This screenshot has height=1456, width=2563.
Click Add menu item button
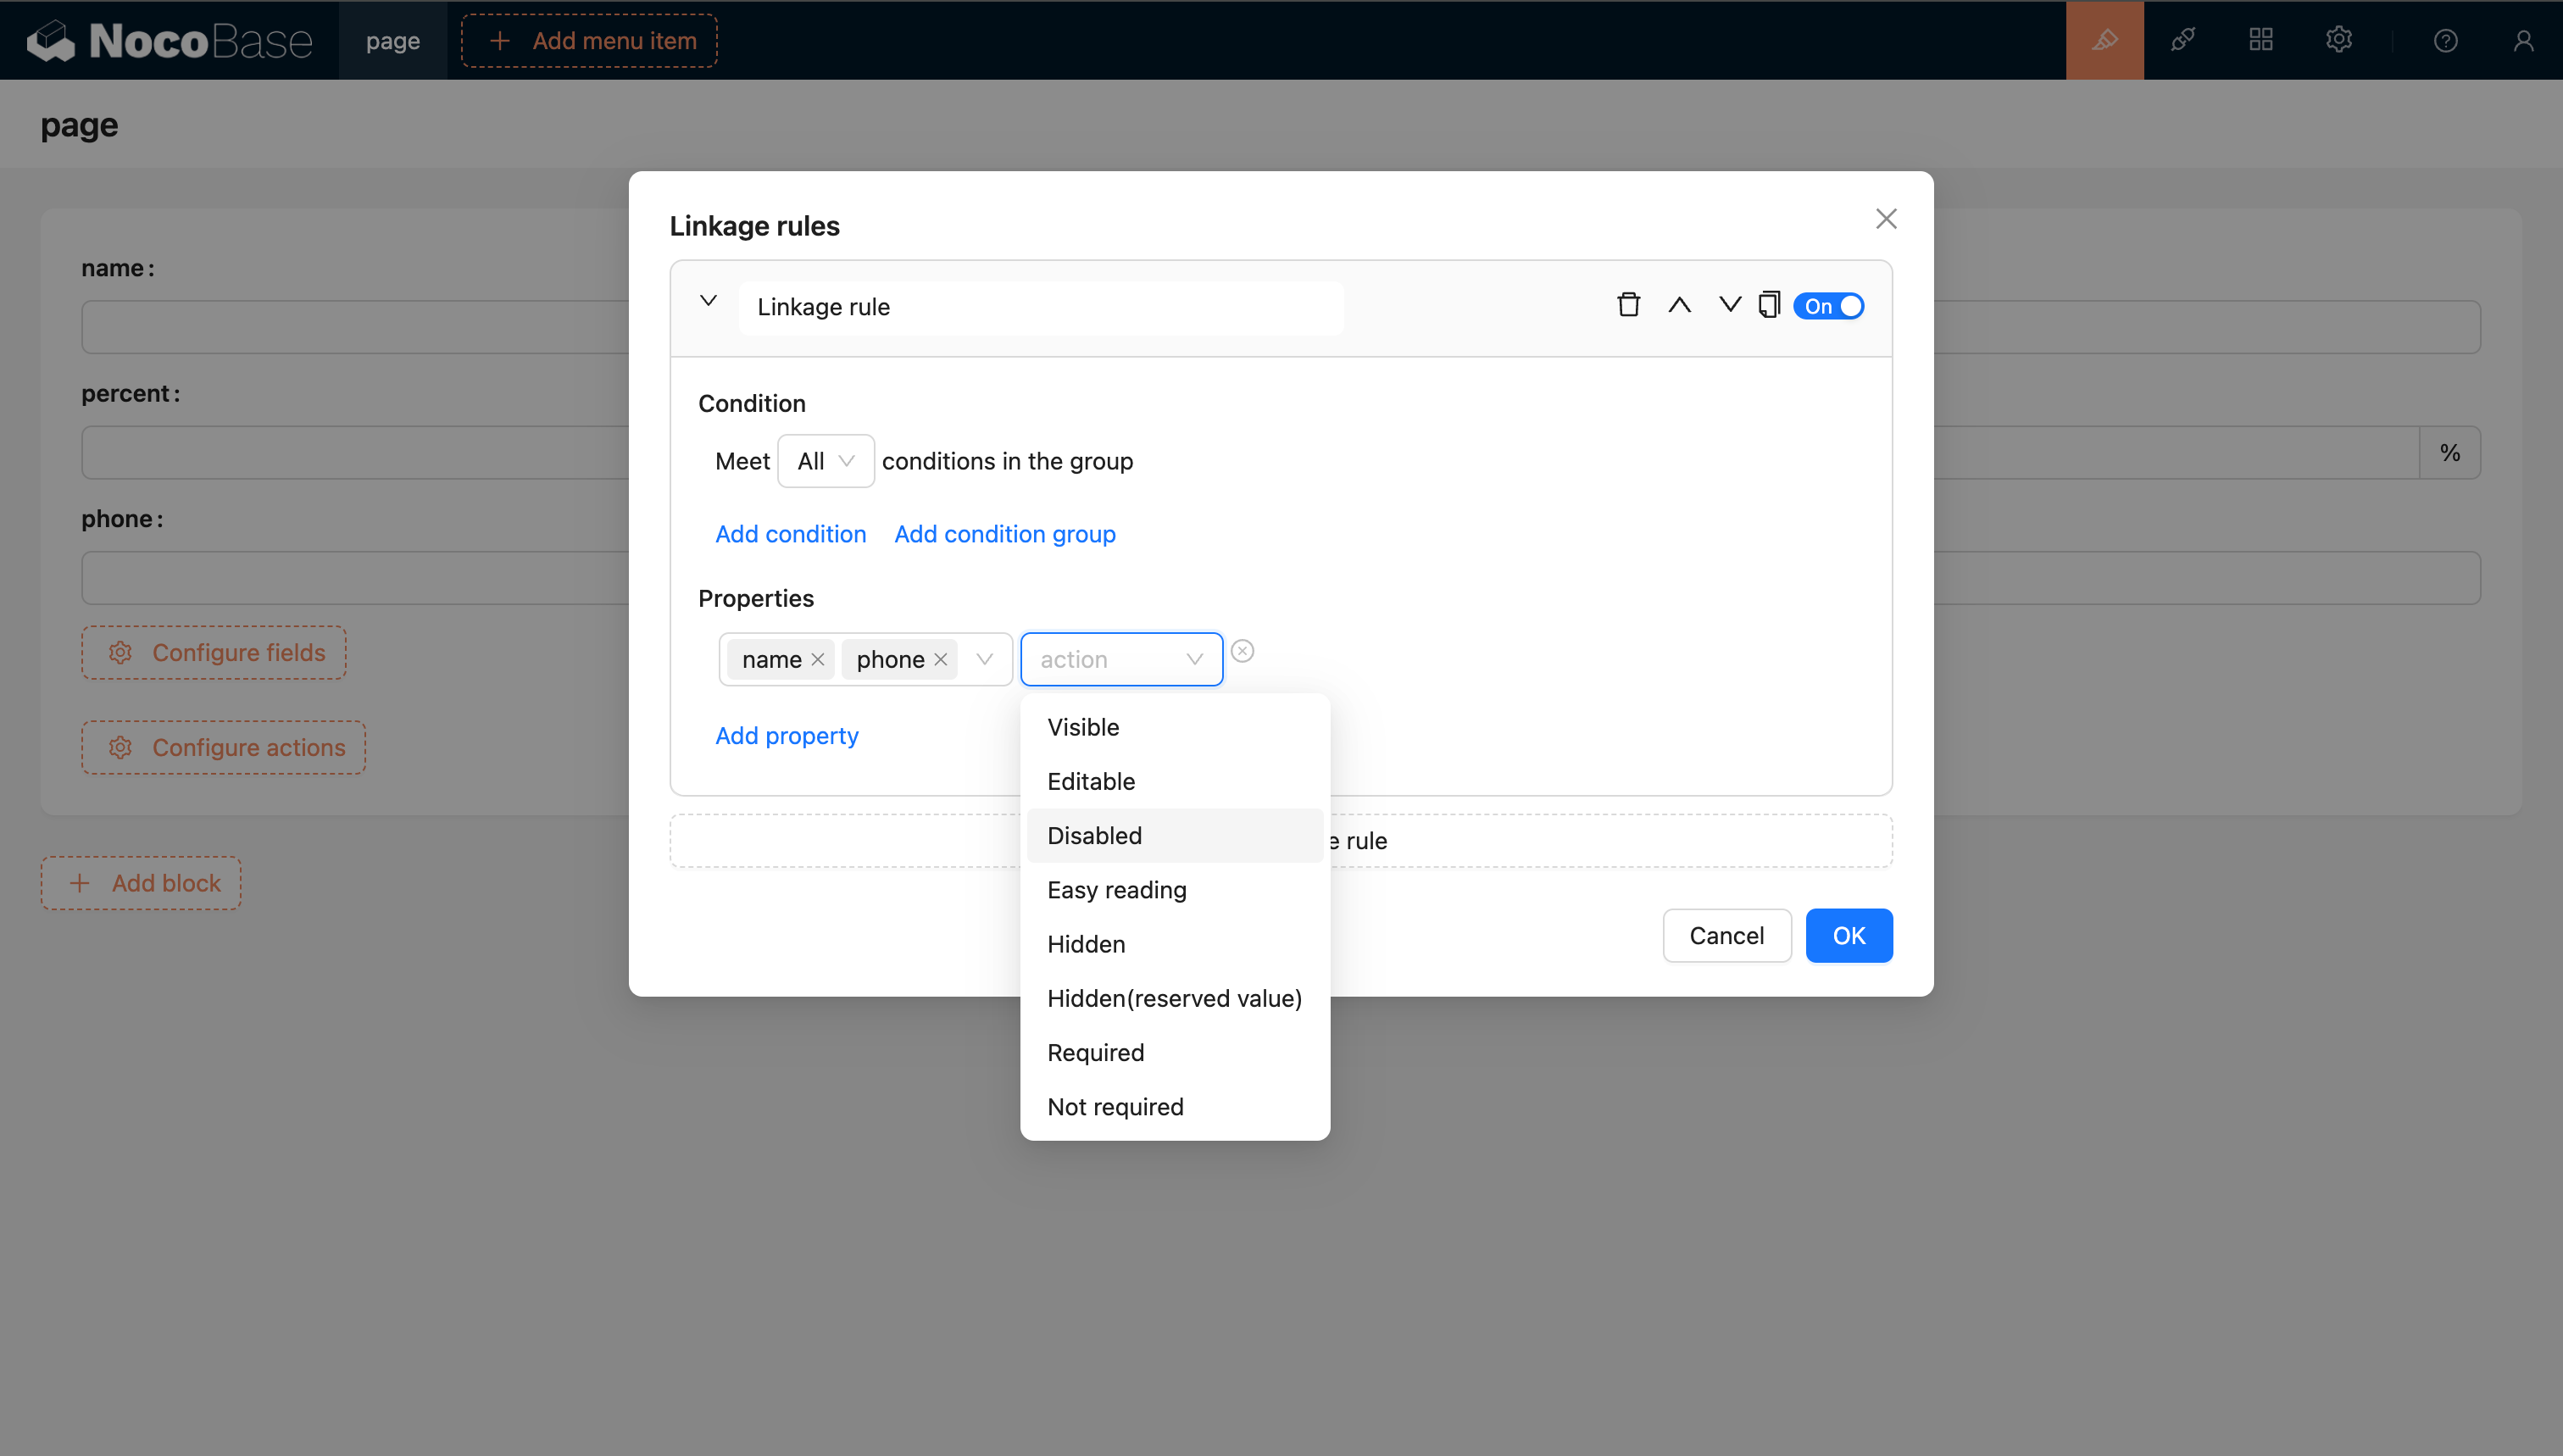[589, 40]
